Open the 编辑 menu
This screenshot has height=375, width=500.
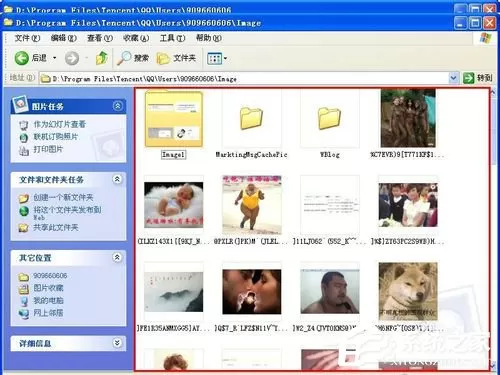pos(63,38)
